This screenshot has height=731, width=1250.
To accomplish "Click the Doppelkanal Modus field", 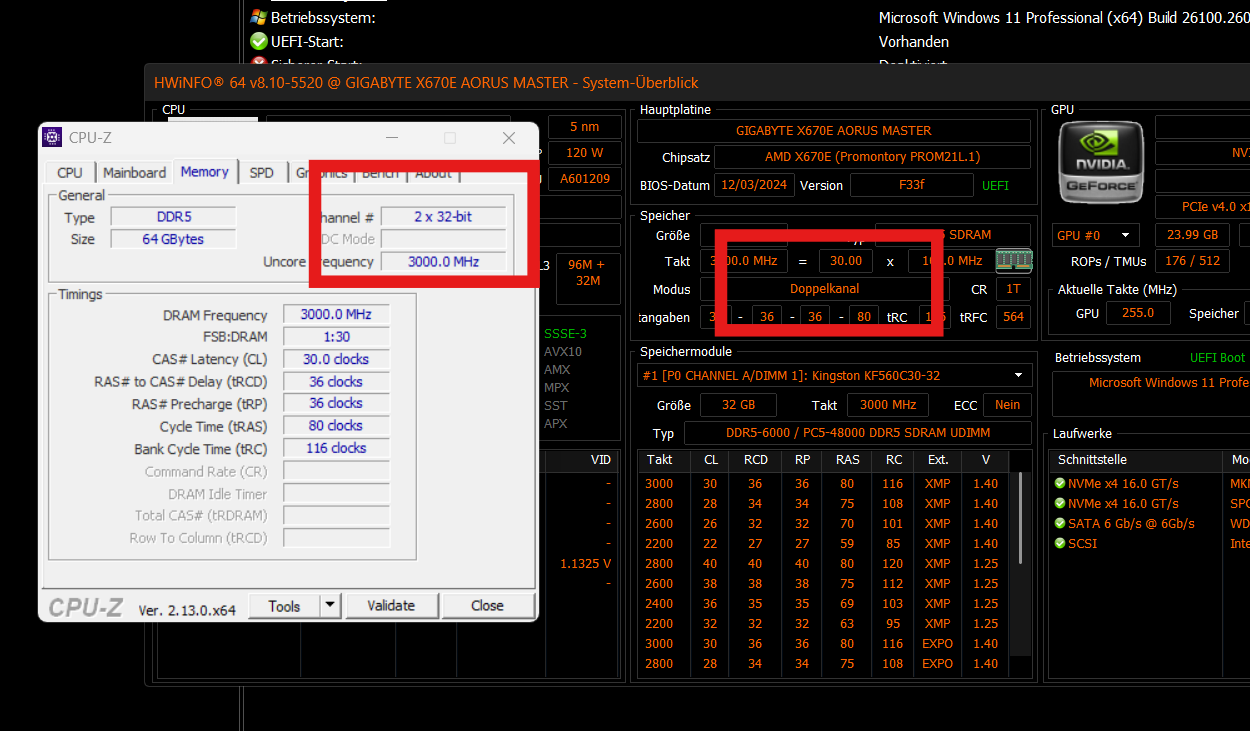I will (x=824, y=289).
